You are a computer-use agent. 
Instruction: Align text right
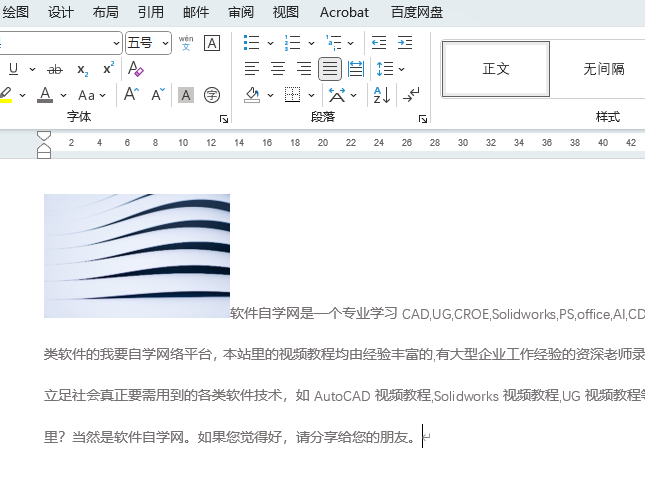click(x=304, y=69)
